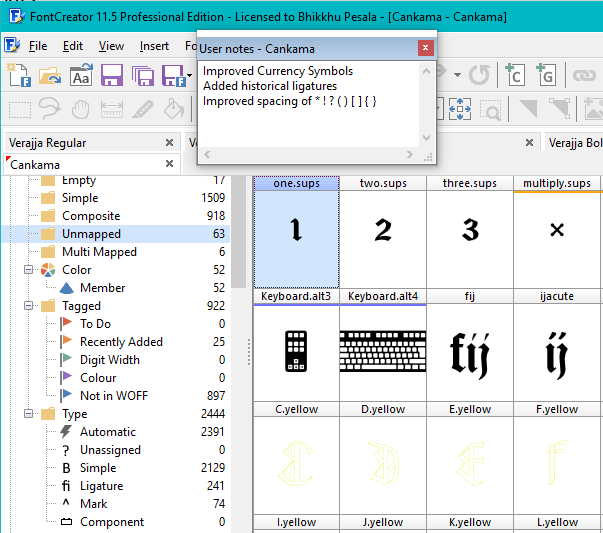Click the Save All stacked disks icon
This screenshot has height=533, width=603.
coord(143,75)
